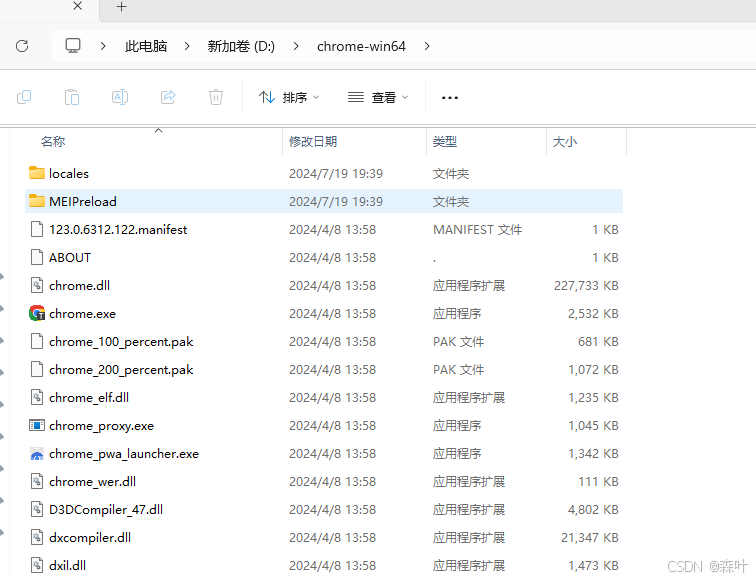
Task: Select the chrome.dll file name
Action: click(80, 285)
